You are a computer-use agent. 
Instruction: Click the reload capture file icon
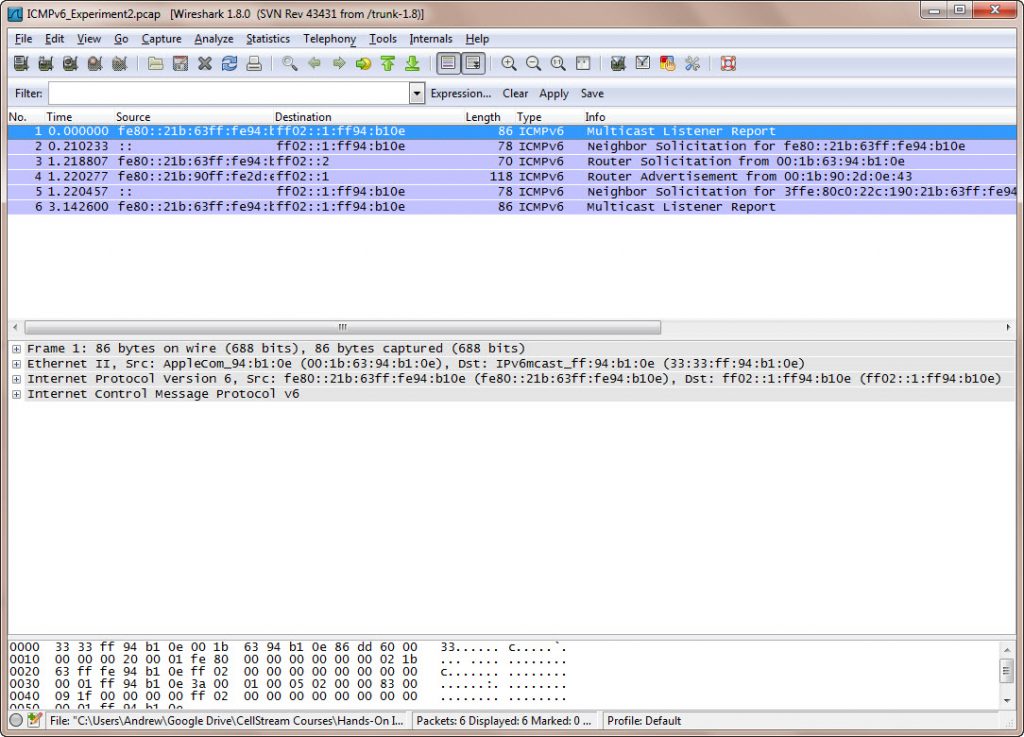229,64
